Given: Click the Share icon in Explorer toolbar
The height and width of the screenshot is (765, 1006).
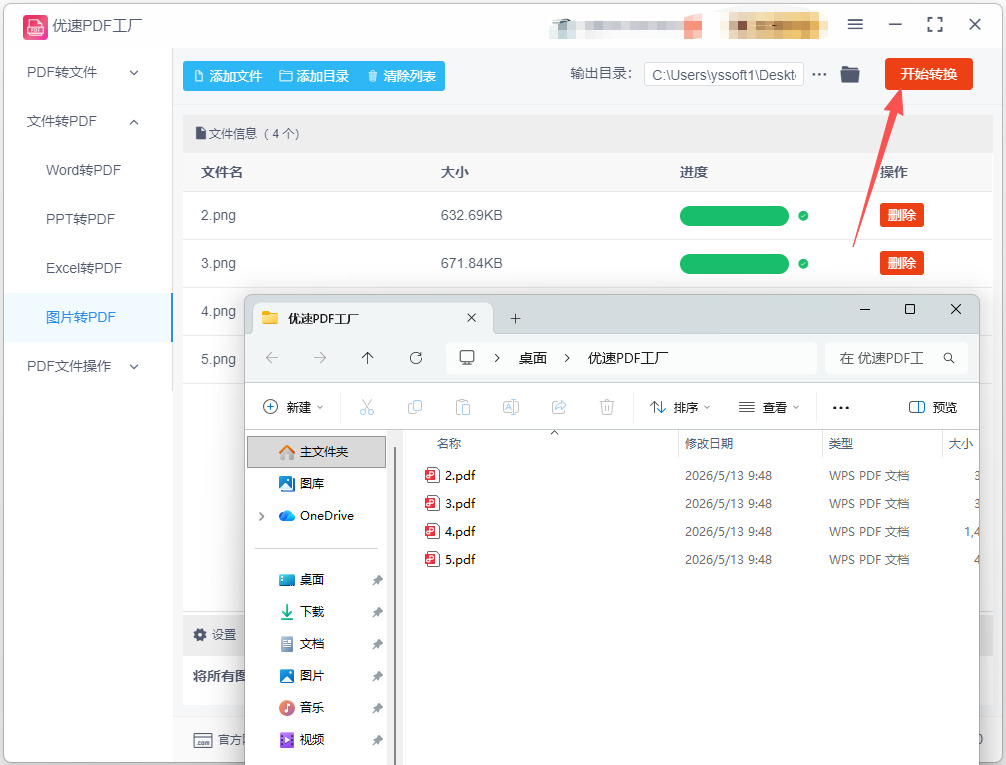Looking at the screenshot, I should pyautogui.click(x=559, y=407).
